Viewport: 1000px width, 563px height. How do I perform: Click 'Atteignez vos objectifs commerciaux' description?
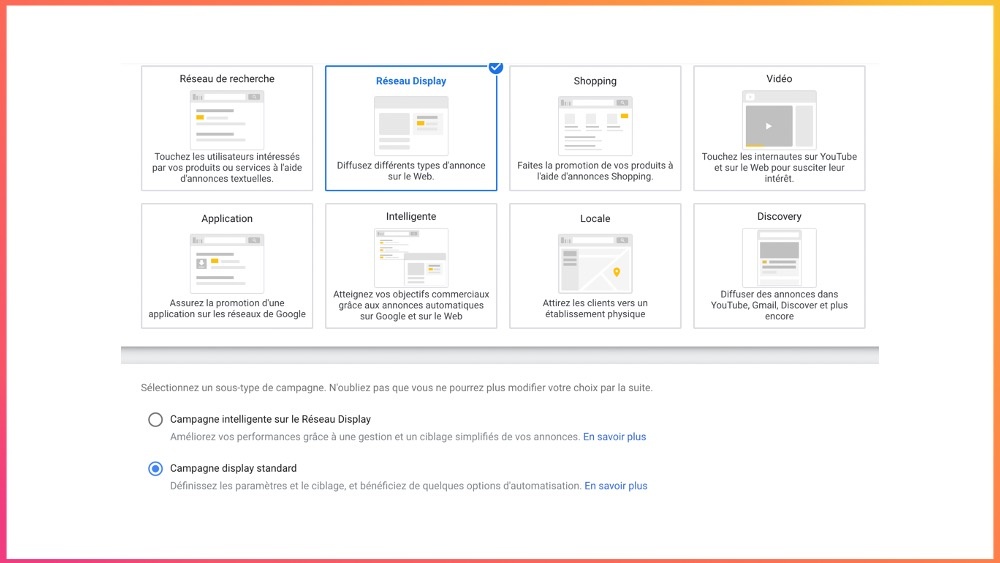pos(411,305)
